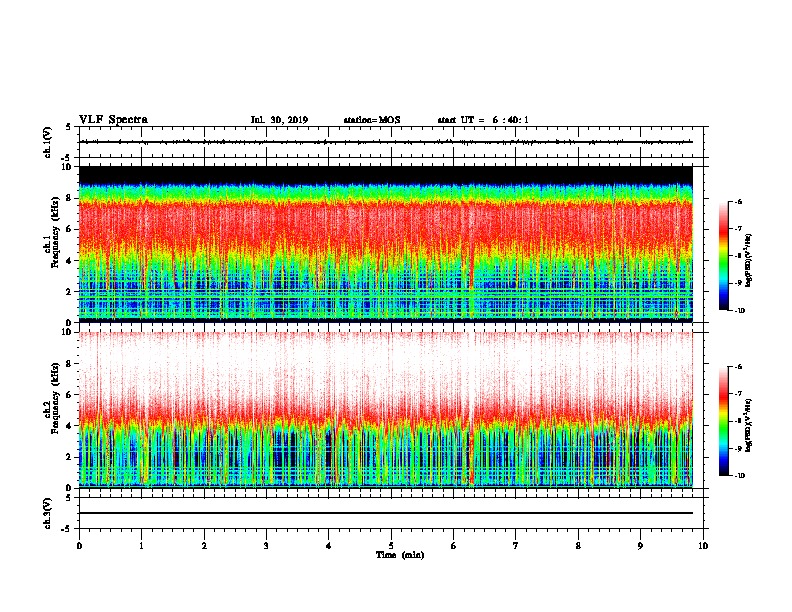Image resolution: width=792 pixels, height=612 pixels.
Task: Click the ch.2 spectrogram '4' kHz tick label
Action: (x=69, y=426)
